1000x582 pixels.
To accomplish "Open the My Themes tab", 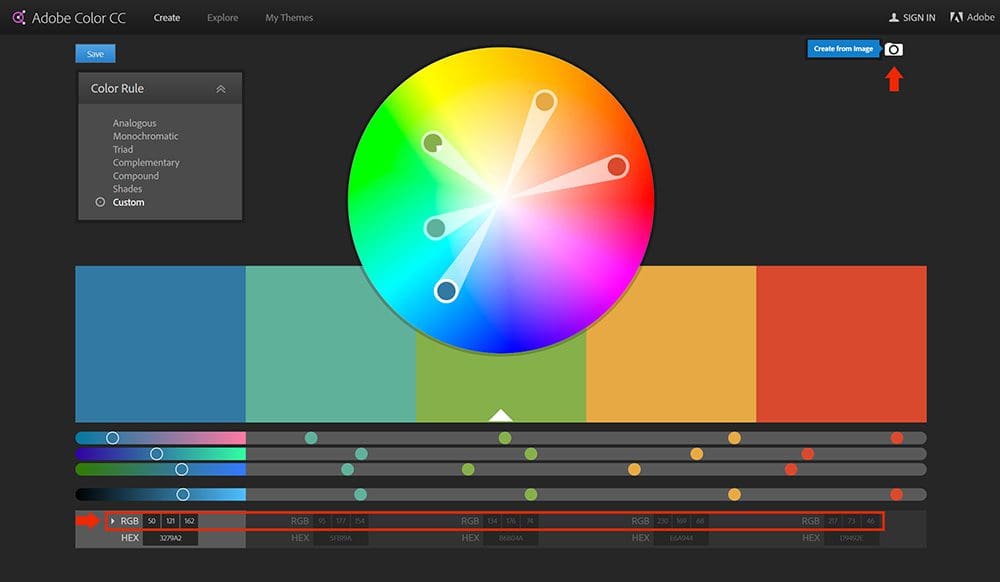I will pyautogui.click(x=289, y=18).
